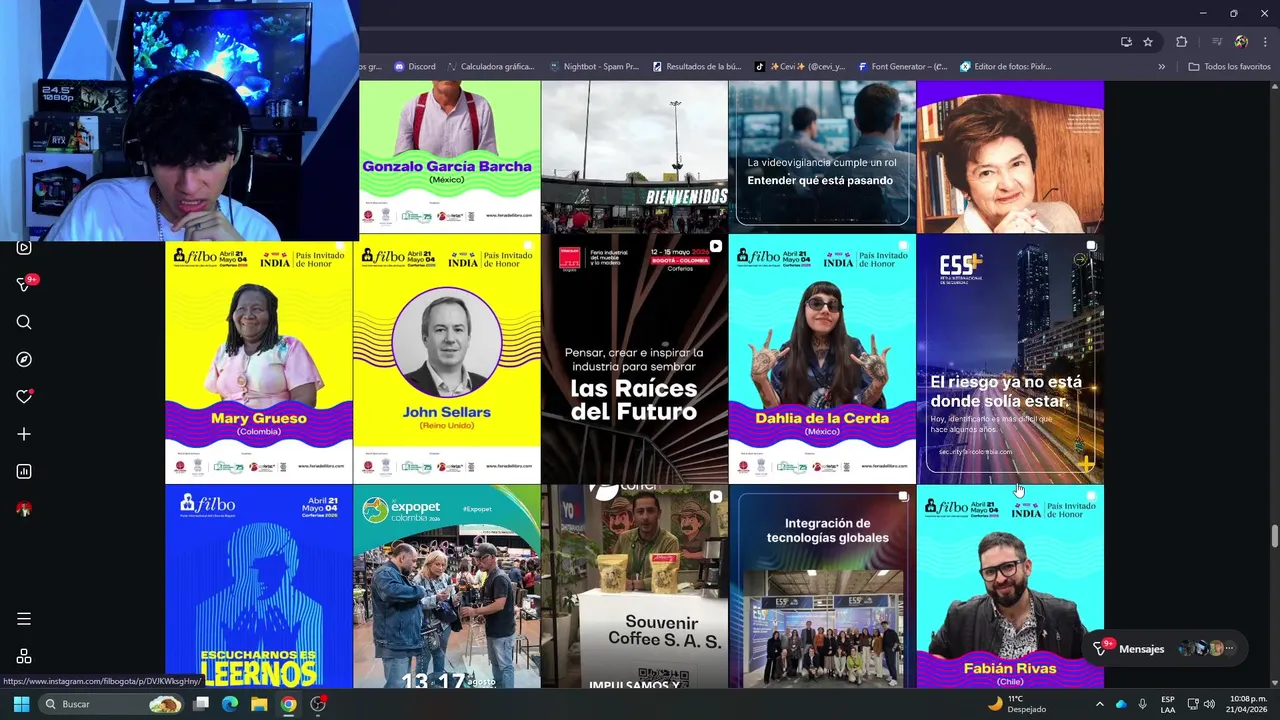Open the dashboard chart icon in sidebar

point(24,472)
